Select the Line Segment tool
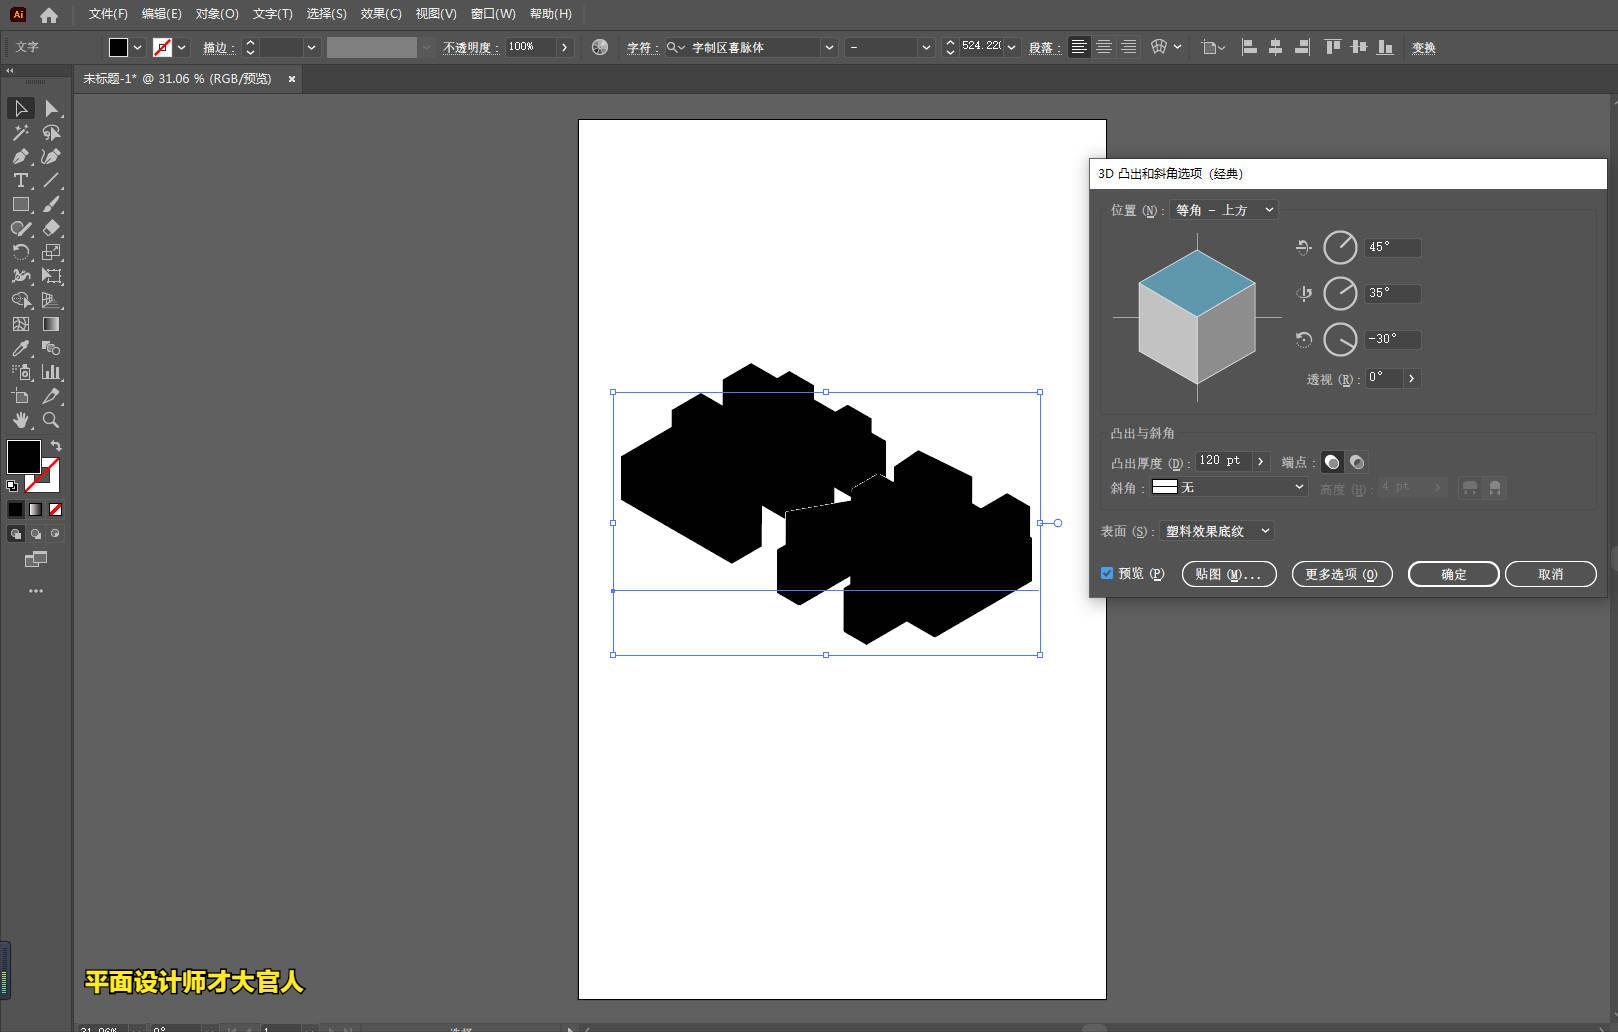 51,180
